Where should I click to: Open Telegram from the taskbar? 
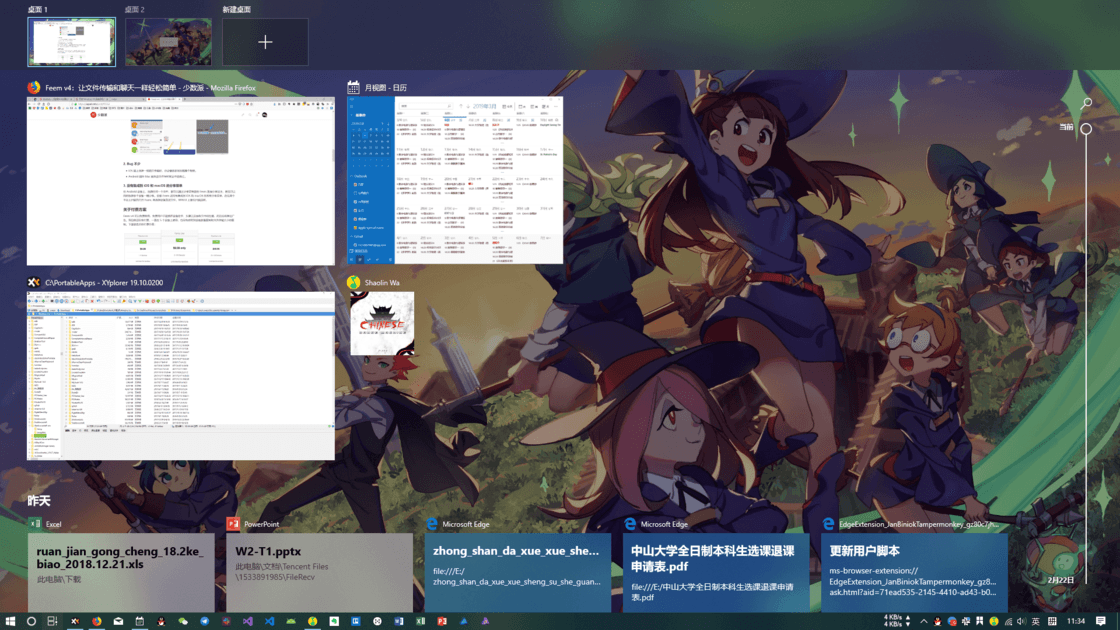(204, 621)
